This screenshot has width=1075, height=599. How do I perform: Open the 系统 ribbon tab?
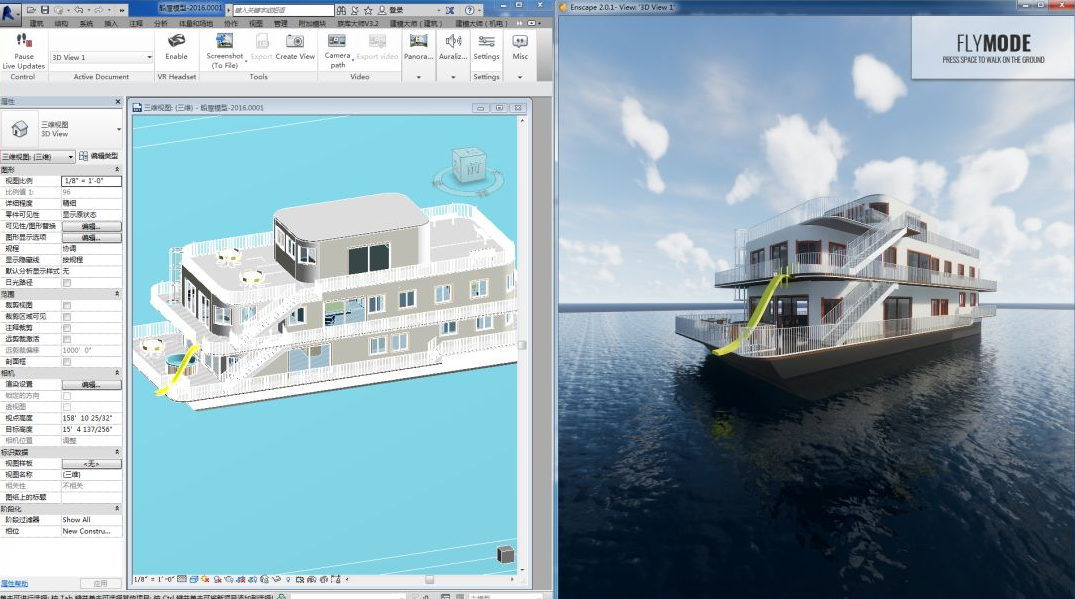tap(86, 23)
